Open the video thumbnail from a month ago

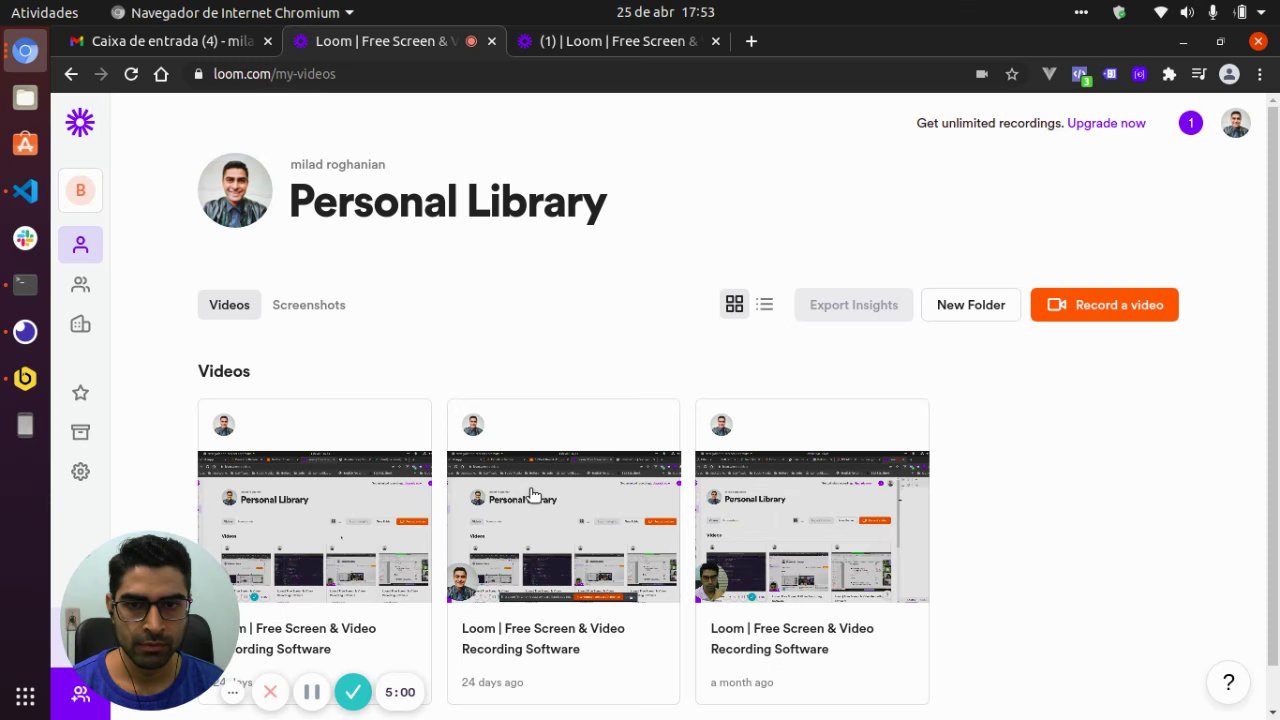pyautogui.click(x=812, y=527)
